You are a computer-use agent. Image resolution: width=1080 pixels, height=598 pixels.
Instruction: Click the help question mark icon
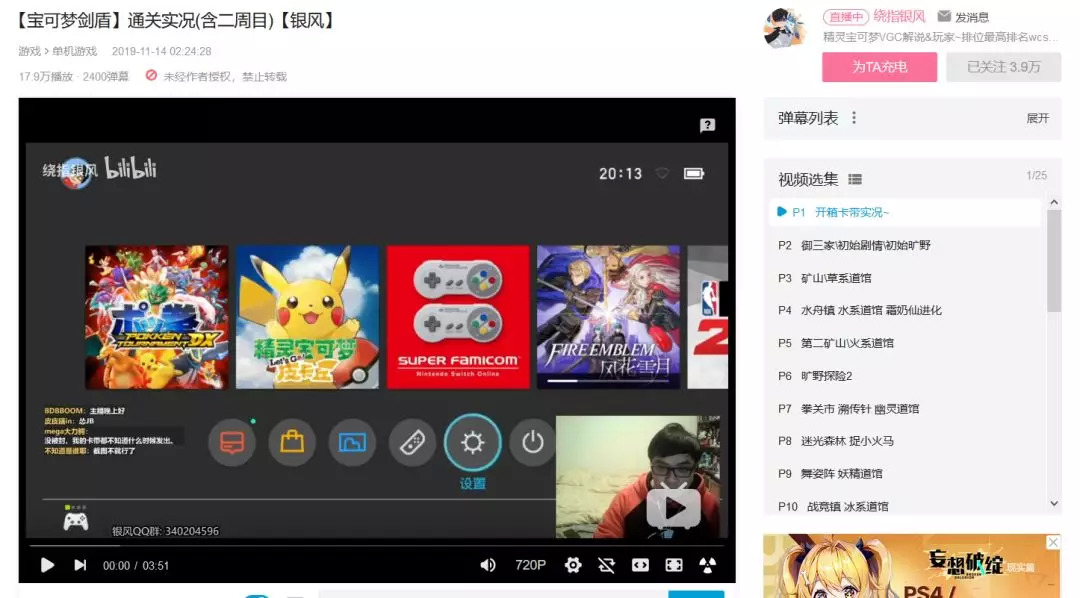tap(707, 125)
